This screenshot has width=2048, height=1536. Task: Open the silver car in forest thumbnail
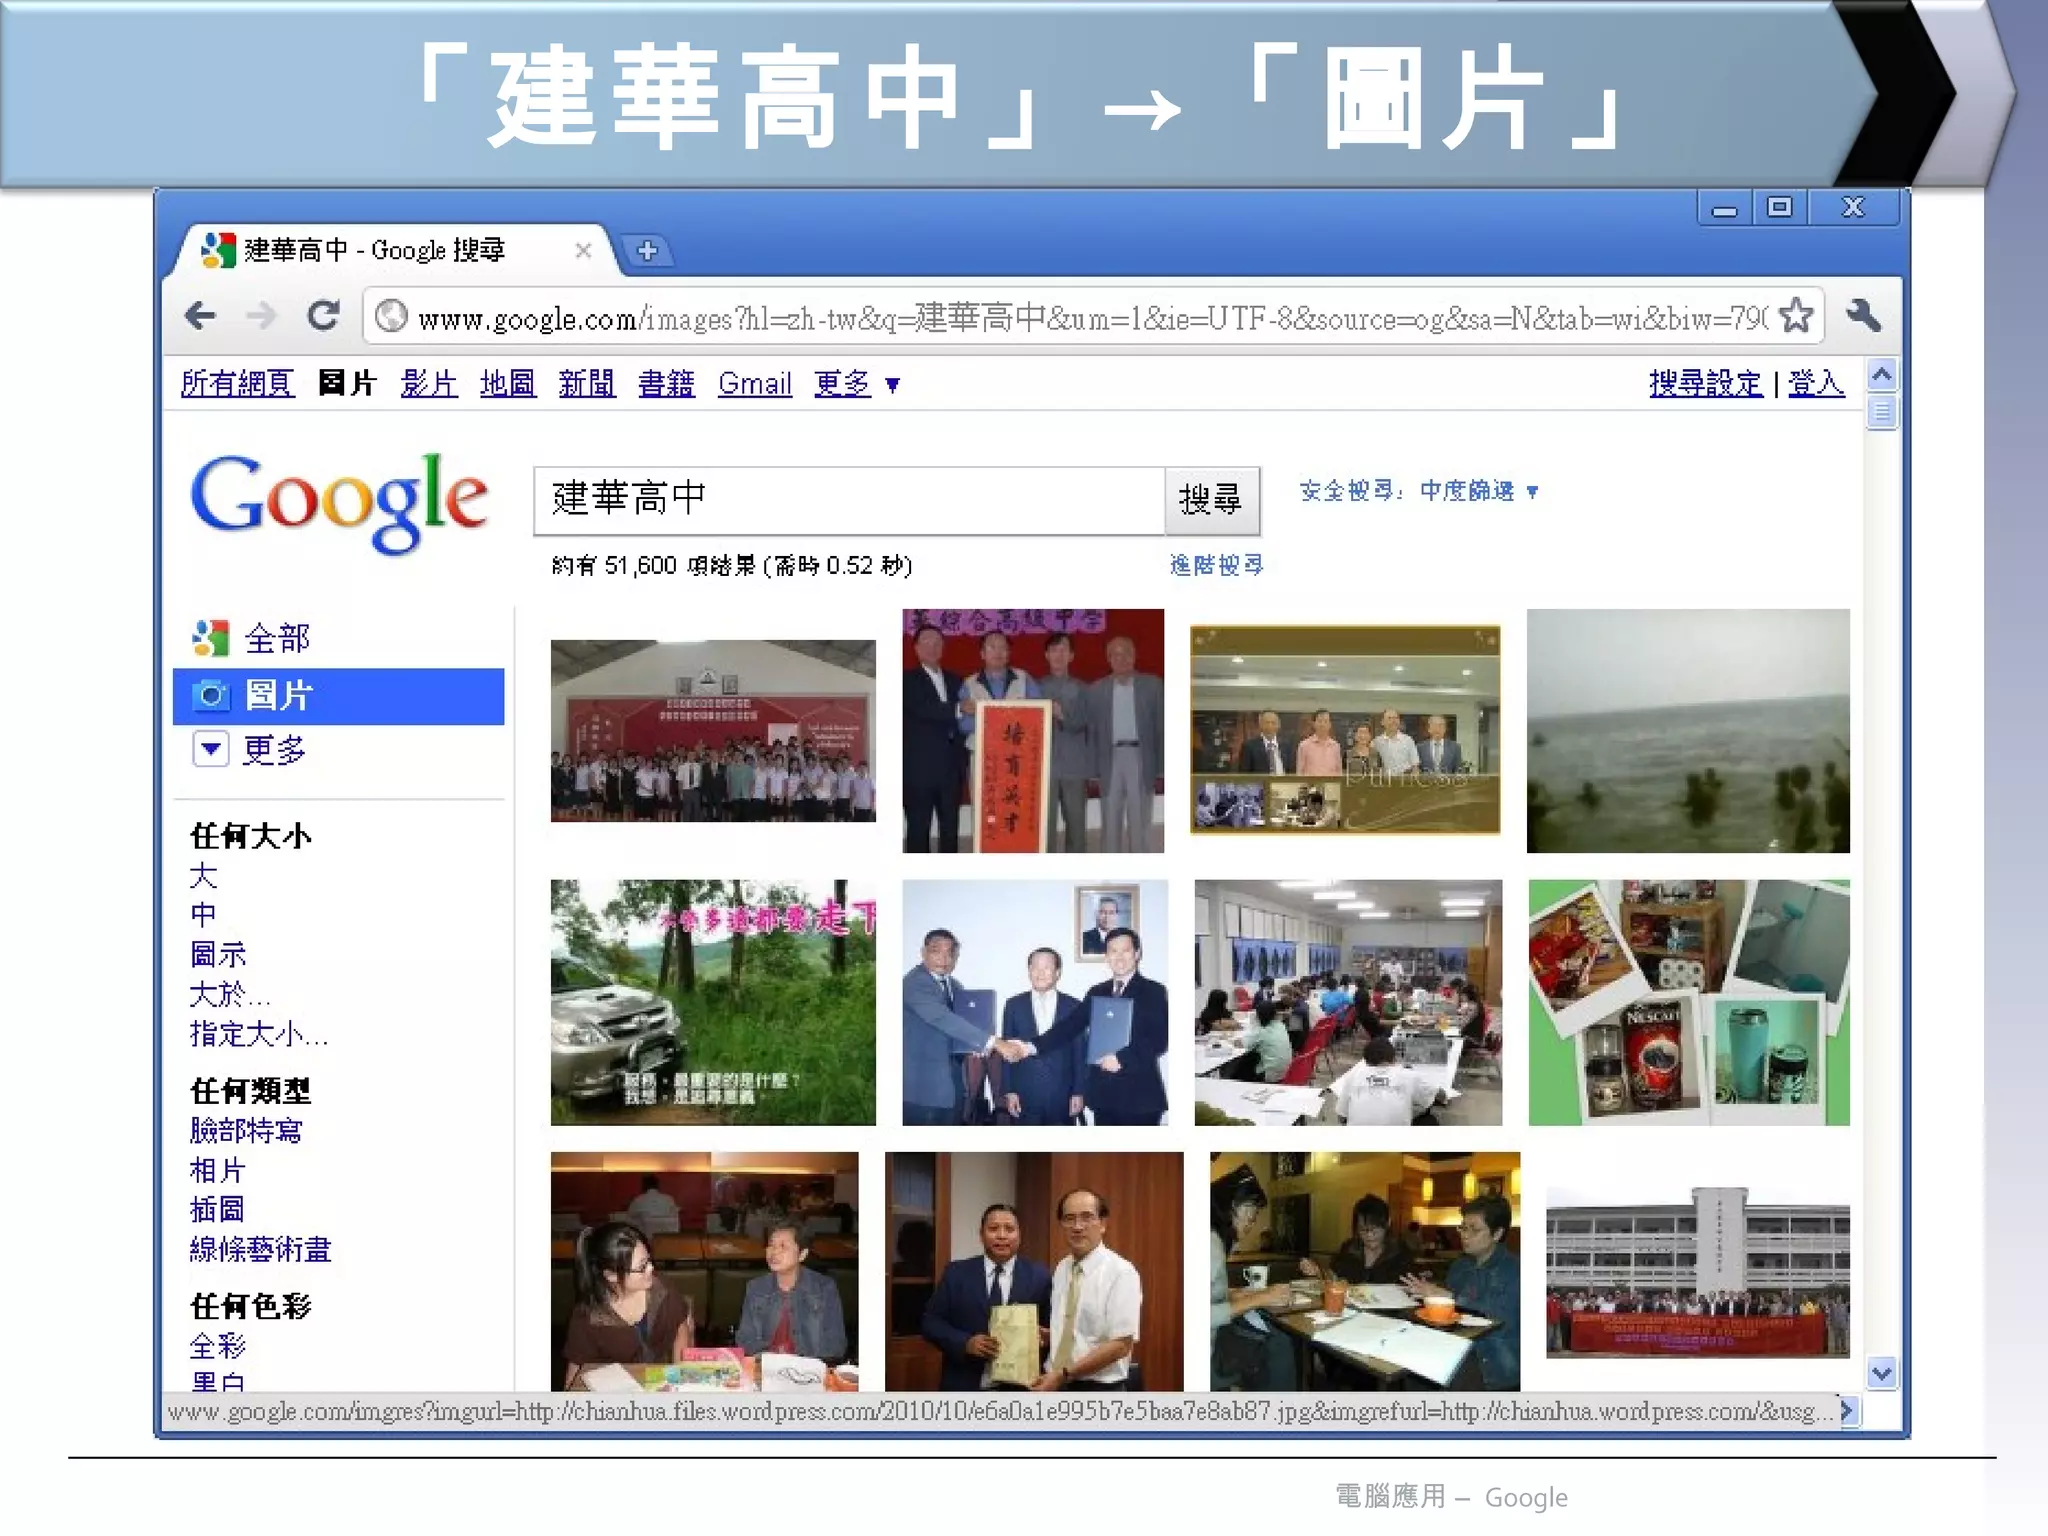[x=713, y=1002]
